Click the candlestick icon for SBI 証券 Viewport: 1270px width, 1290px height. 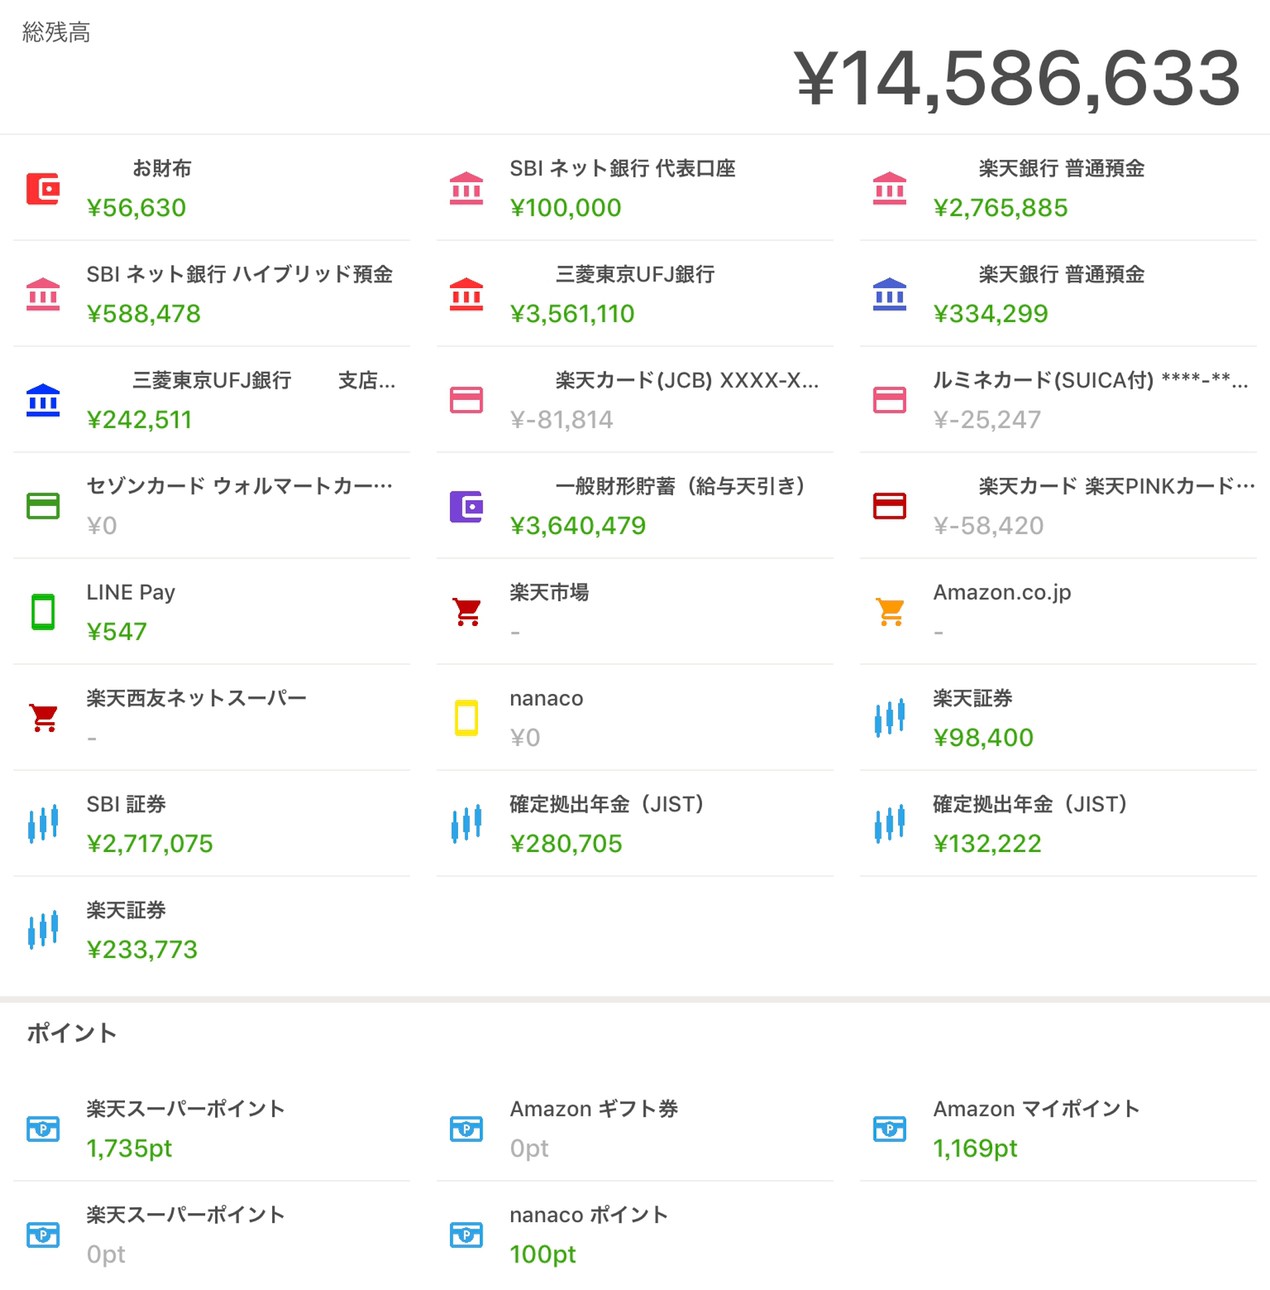(43, 824)
